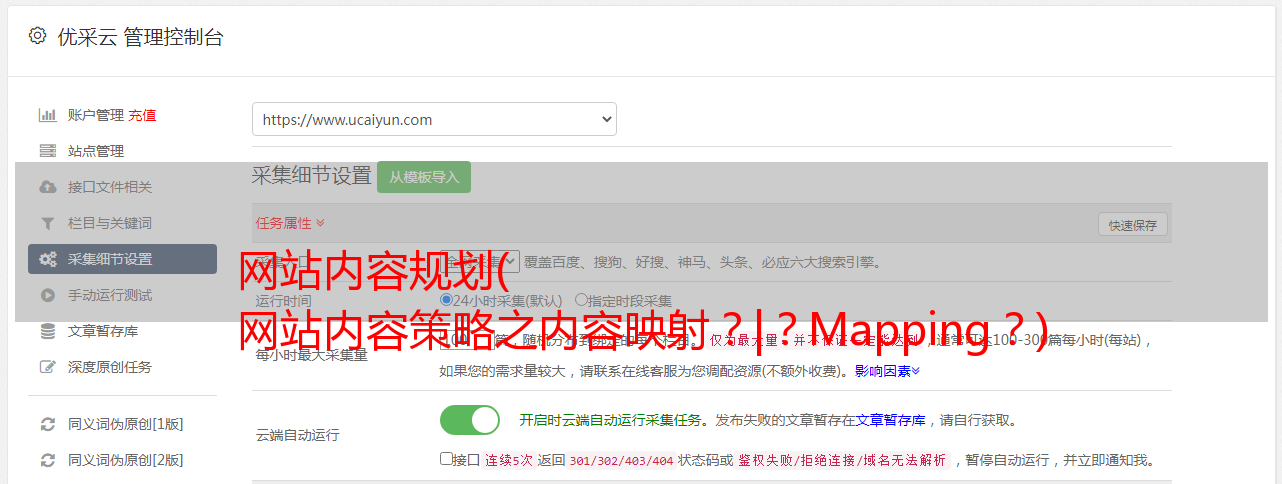
Task: Click the gears icon beside 采集细节设置
Action: click(47, 259)
